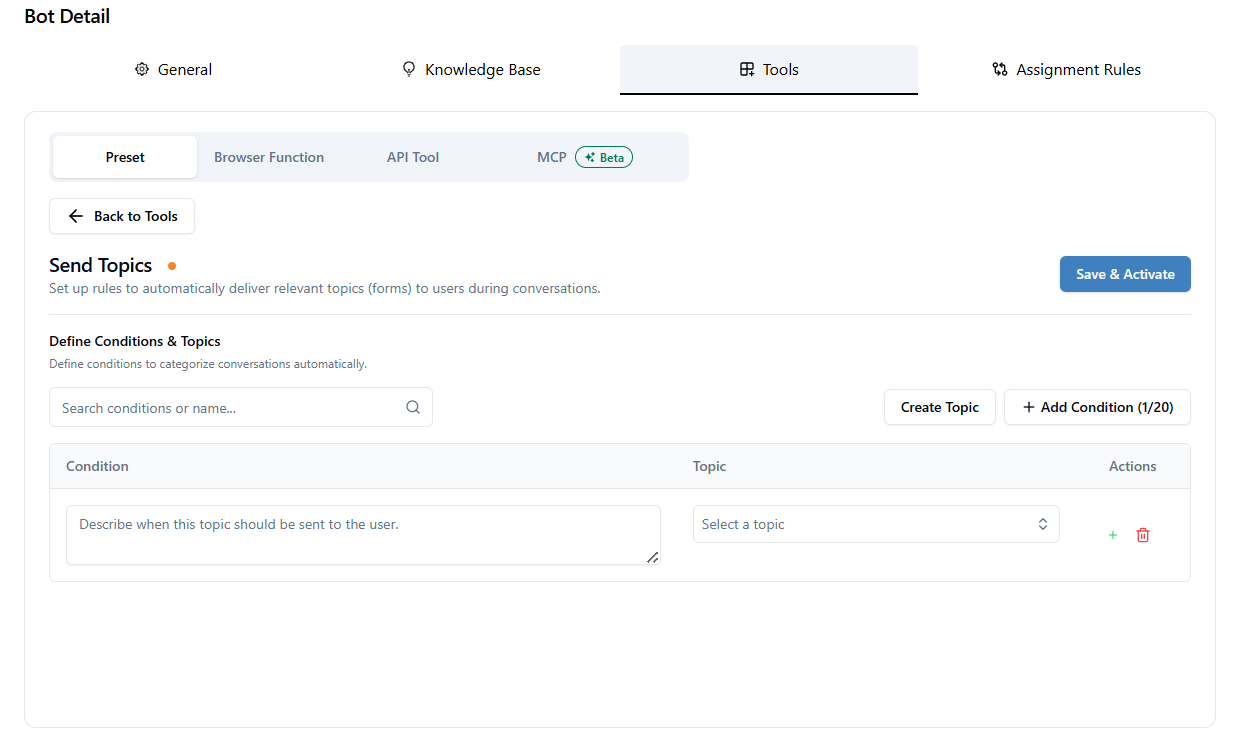Screen dimensions: 1237x740
Task: Select the Preset tab
Action: pos(125,157)
